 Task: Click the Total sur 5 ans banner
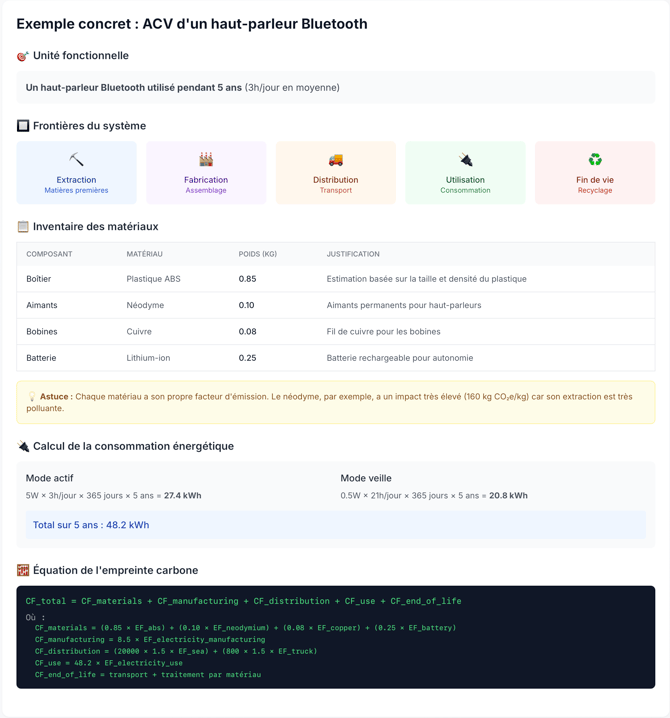[x=335, y=525]
